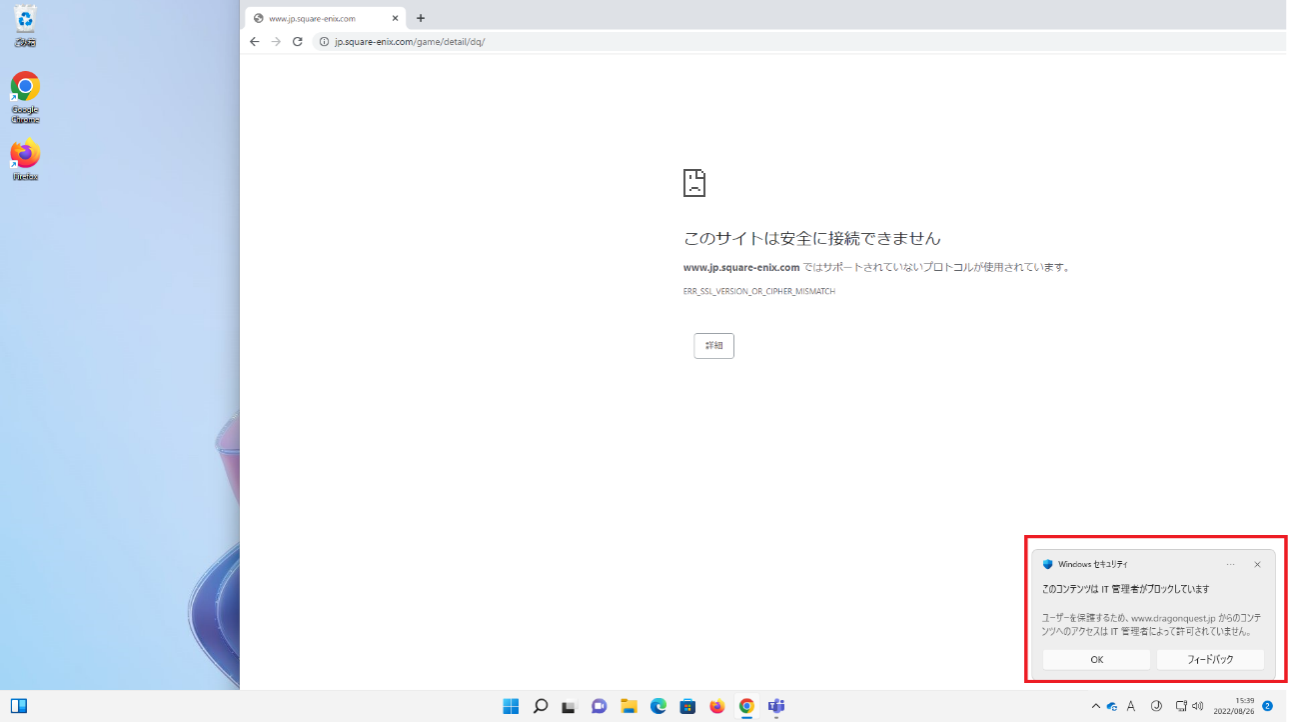This screenshot has width=1292, height=727.
Task: Reload the page in Chrome
Action: 297,42
